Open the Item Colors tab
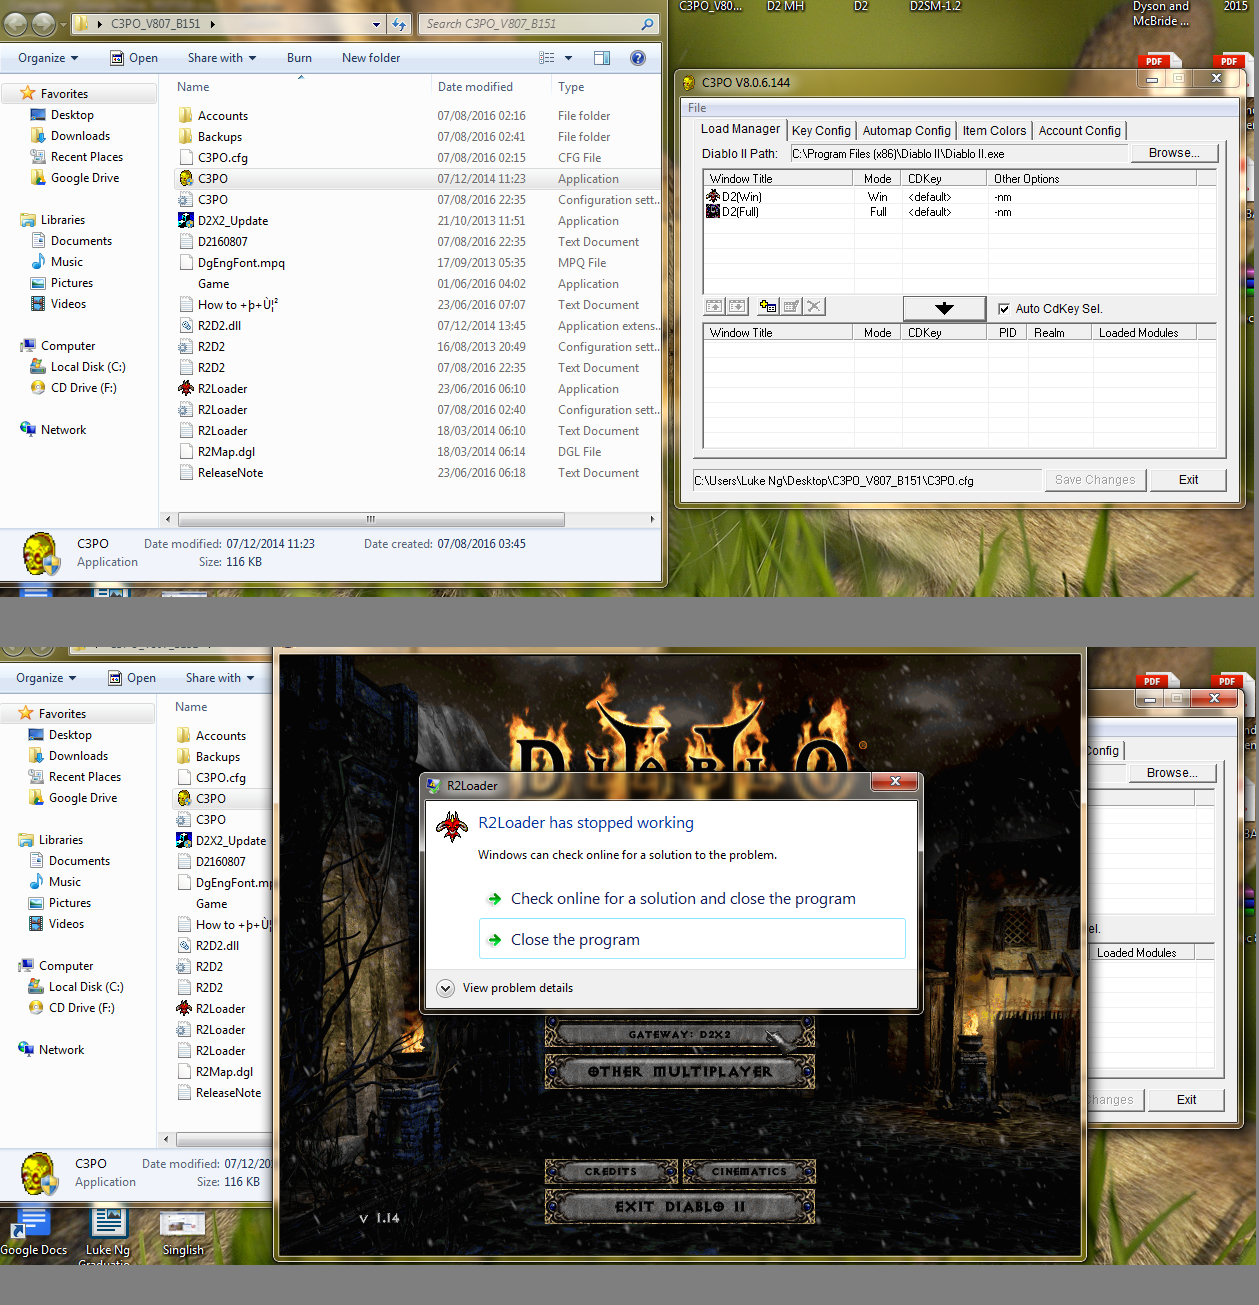This screenshot has width=1259, height=1305. [x=994, y=131]
